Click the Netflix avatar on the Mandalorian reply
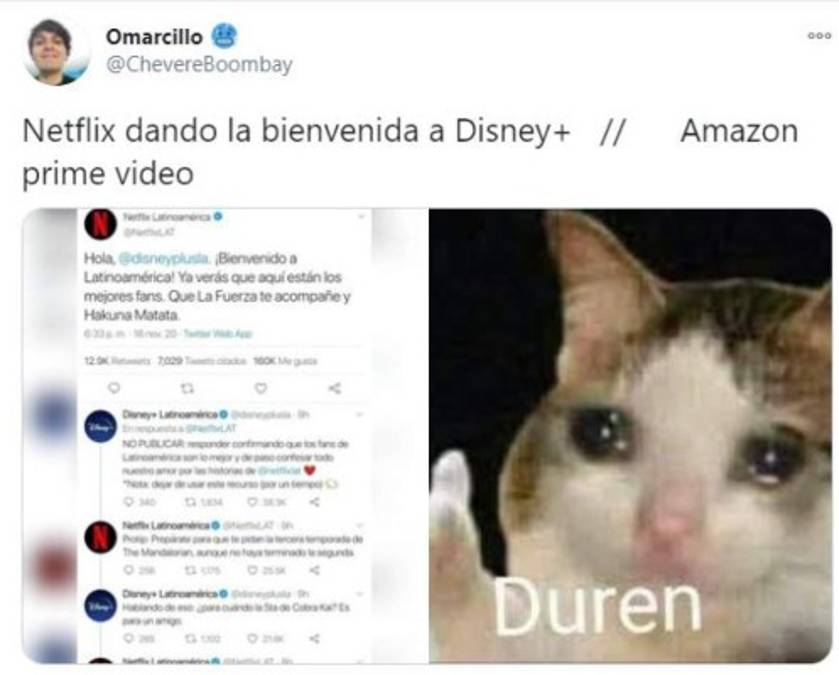Viewport: 839px width, 675px height. point(101,536)
